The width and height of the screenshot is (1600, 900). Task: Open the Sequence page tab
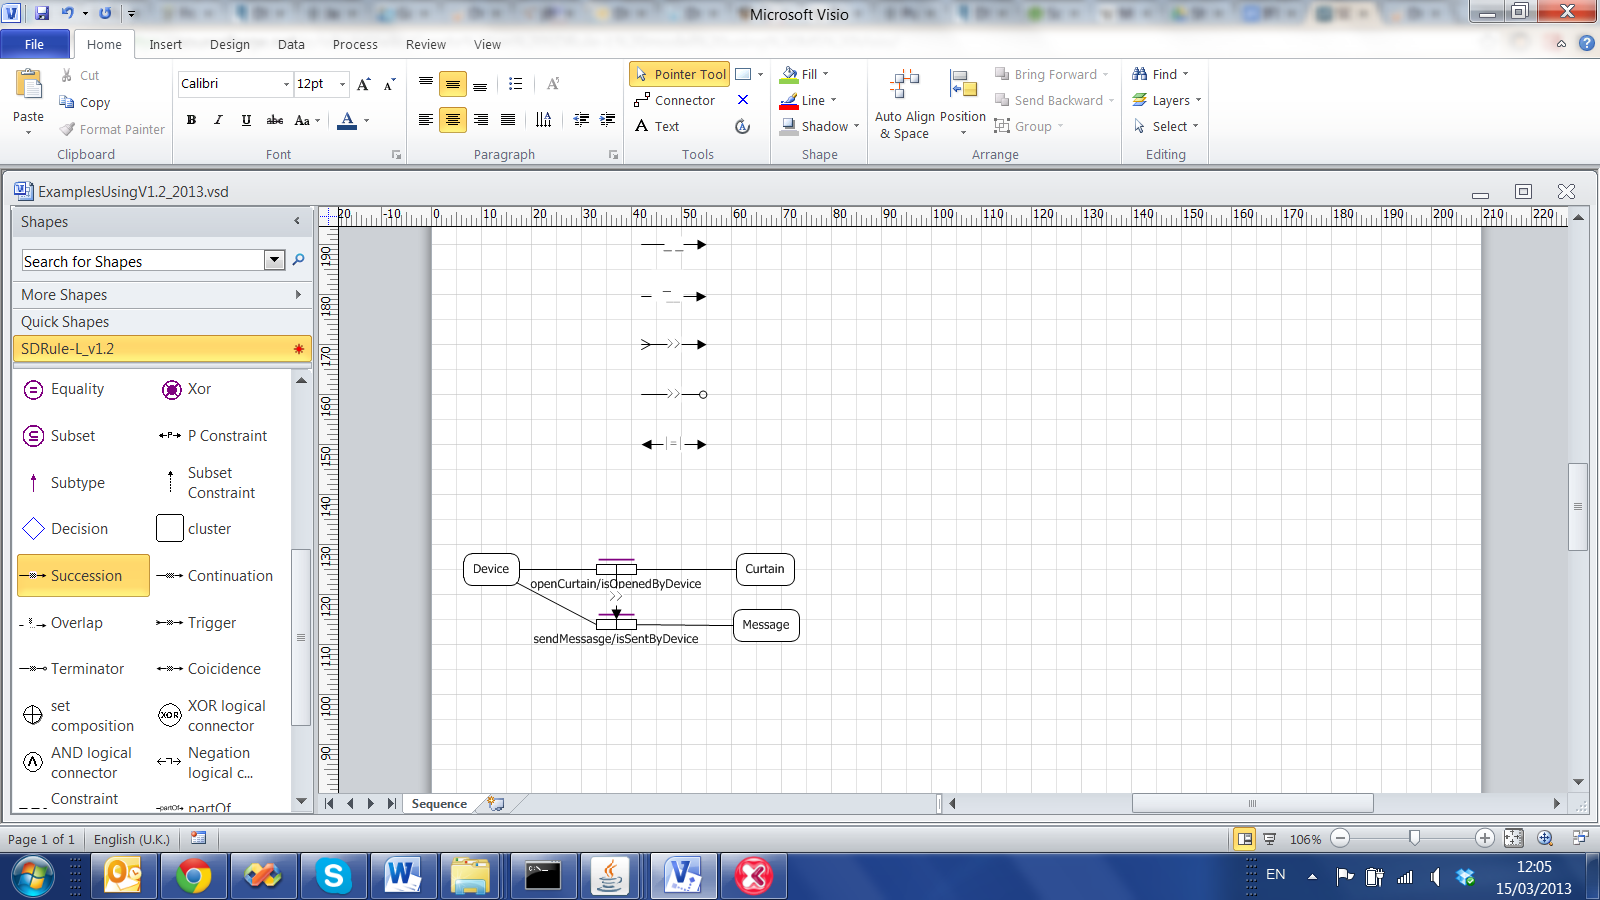[439, 804]
